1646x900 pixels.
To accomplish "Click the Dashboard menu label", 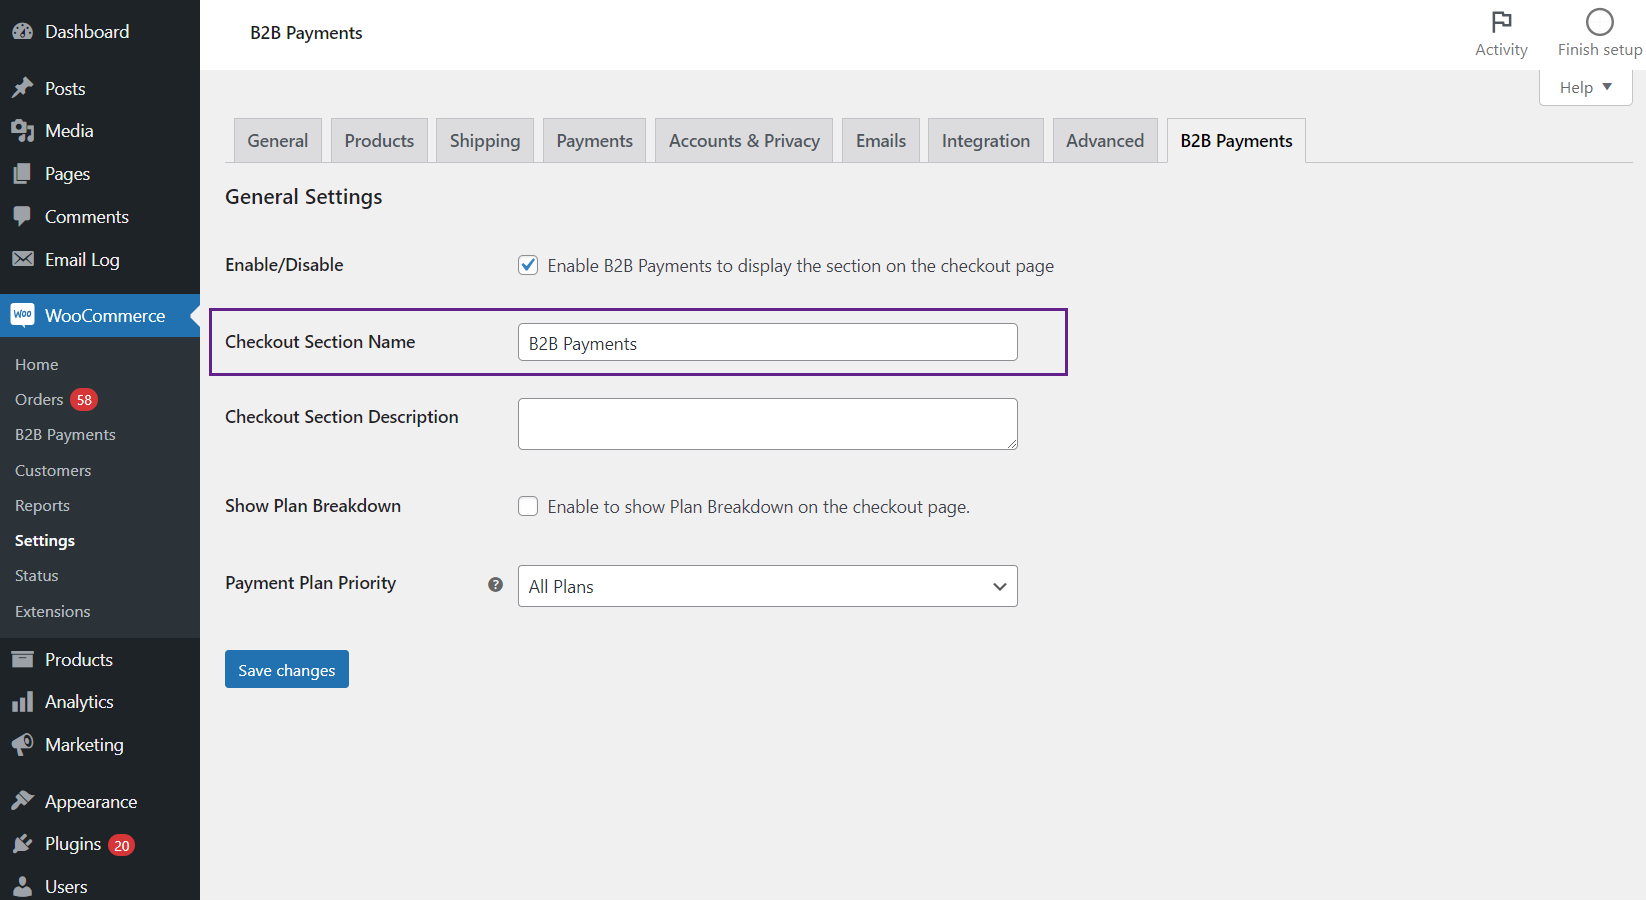I will [87, 32].
